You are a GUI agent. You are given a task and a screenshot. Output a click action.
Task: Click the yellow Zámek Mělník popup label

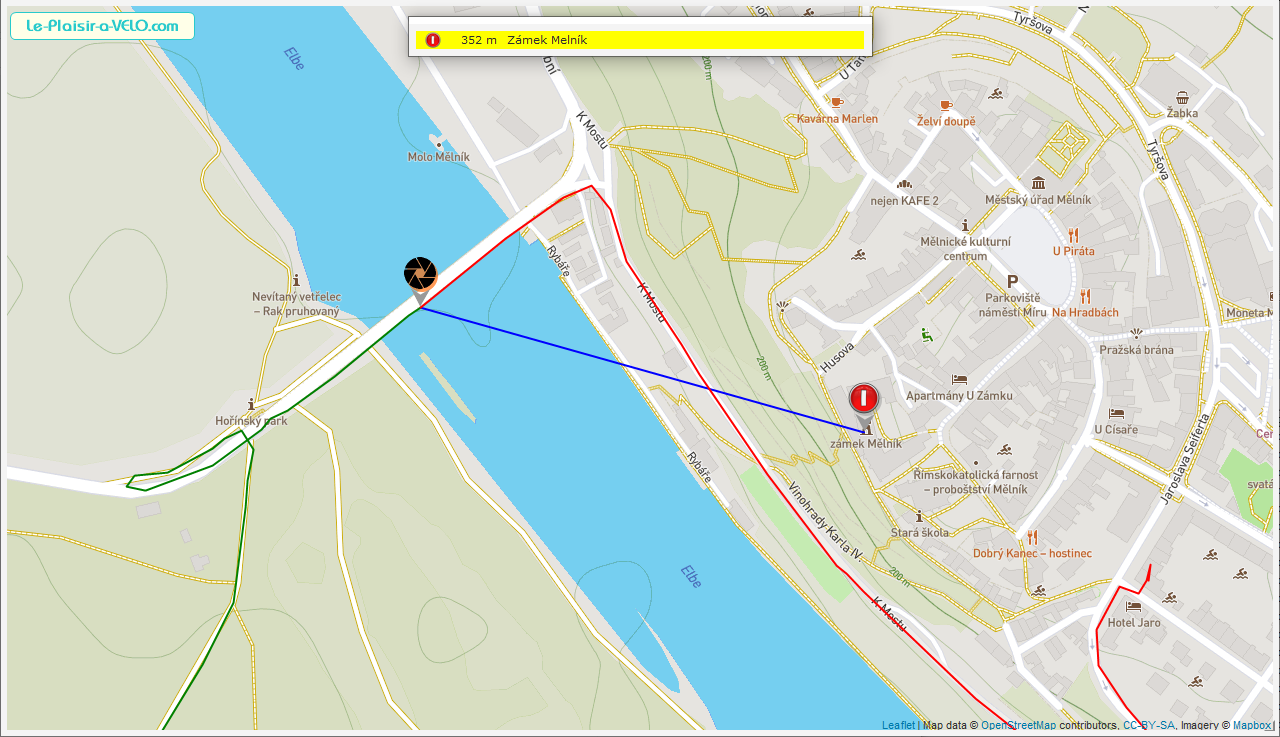click(547, 40)
